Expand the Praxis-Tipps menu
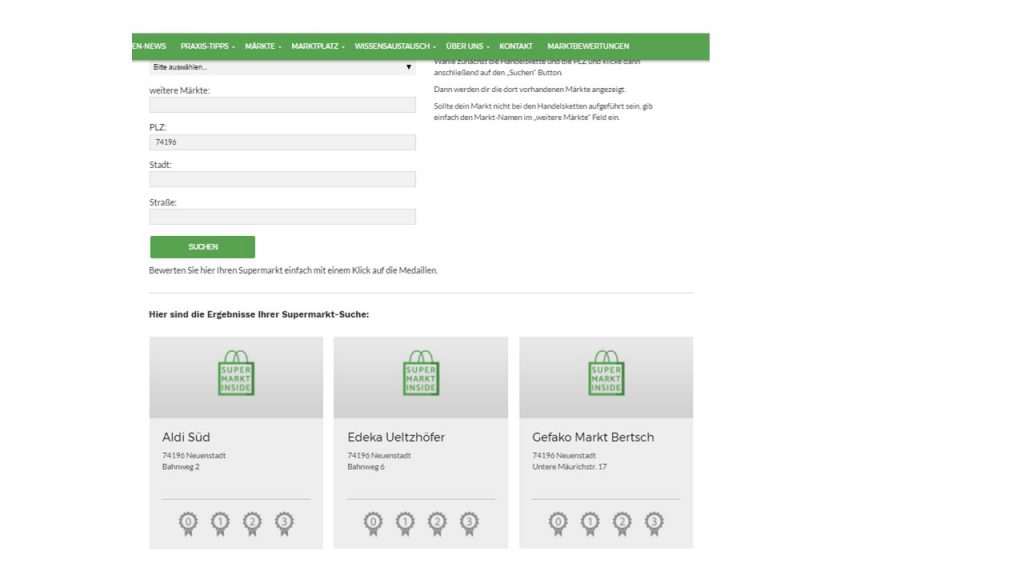Viewport: 1024px width, 576px height. 207,46
